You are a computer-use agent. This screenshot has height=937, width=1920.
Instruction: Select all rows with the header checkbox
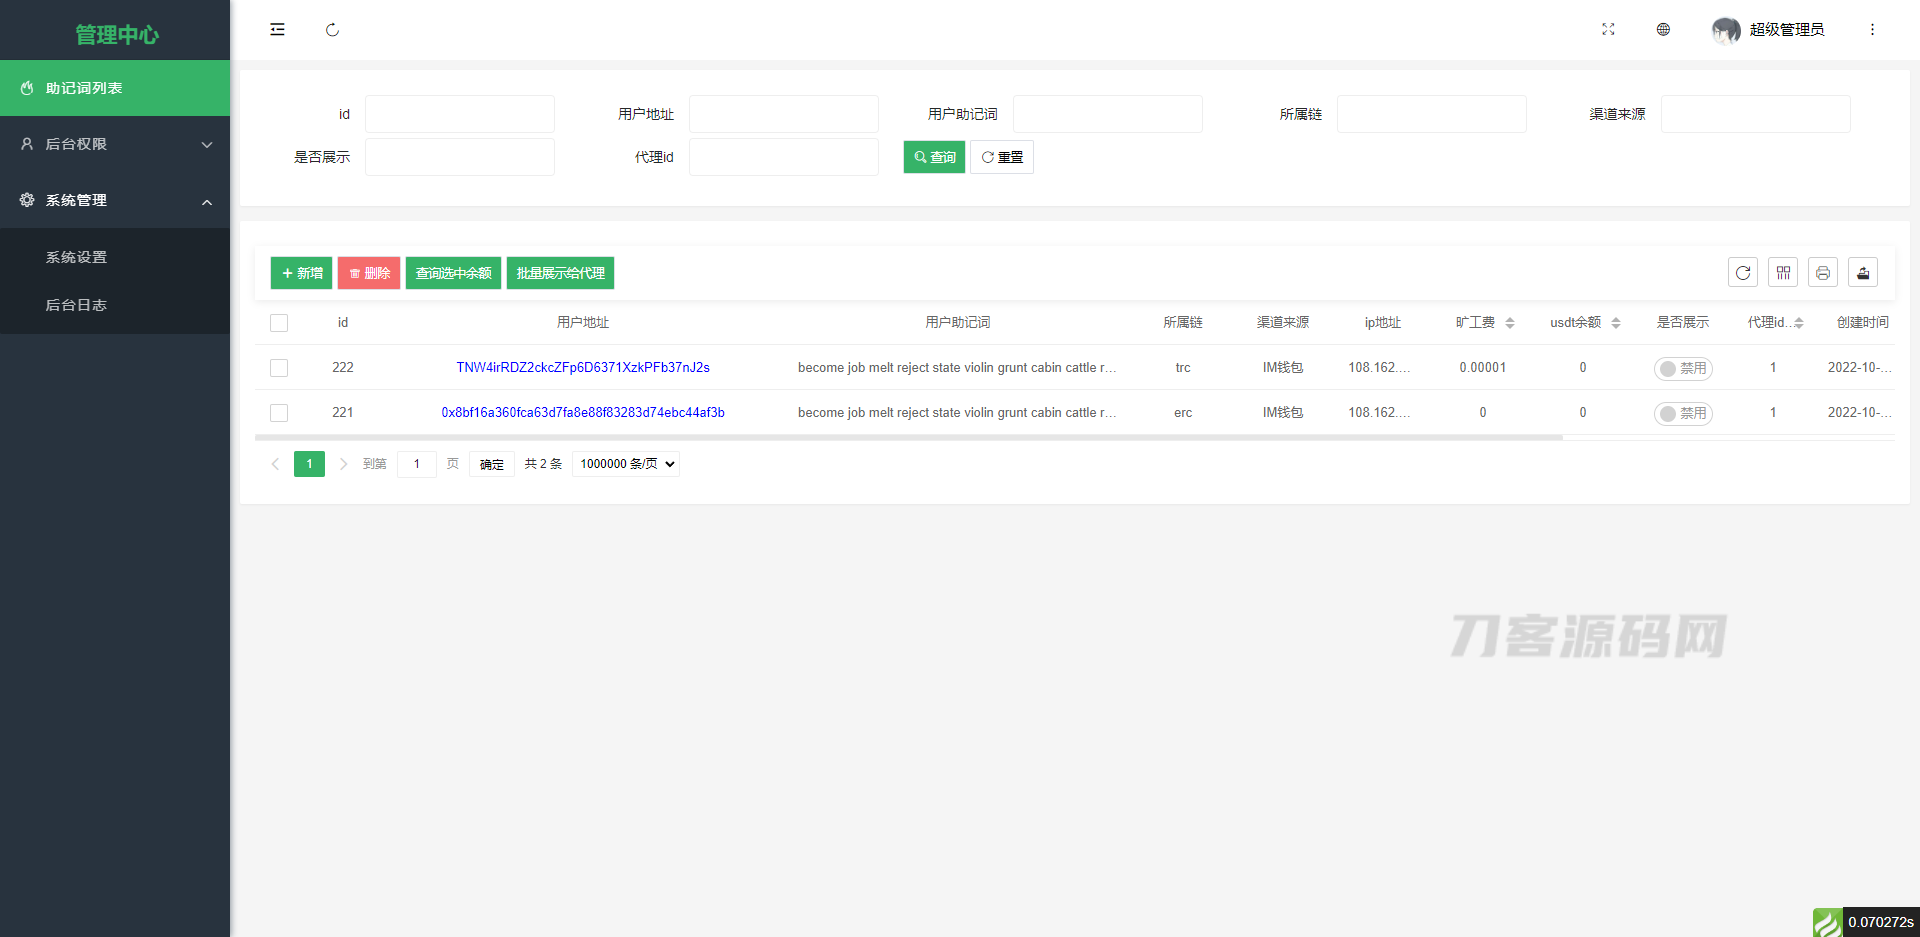[x=279, y=322]
